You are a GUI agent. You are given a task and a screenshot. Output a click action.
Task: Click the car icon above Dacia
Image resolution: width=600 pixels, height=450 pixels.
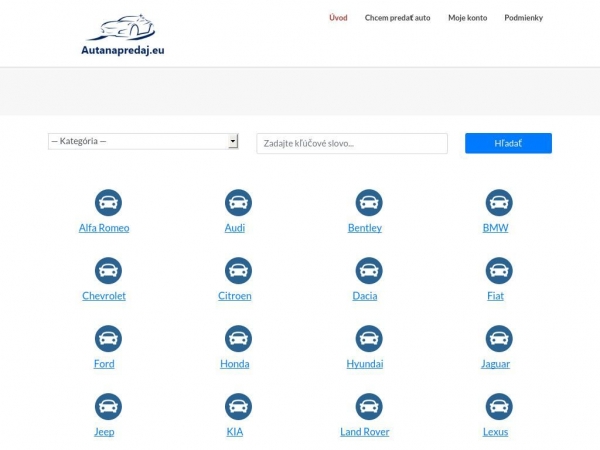tap(369, 271)
